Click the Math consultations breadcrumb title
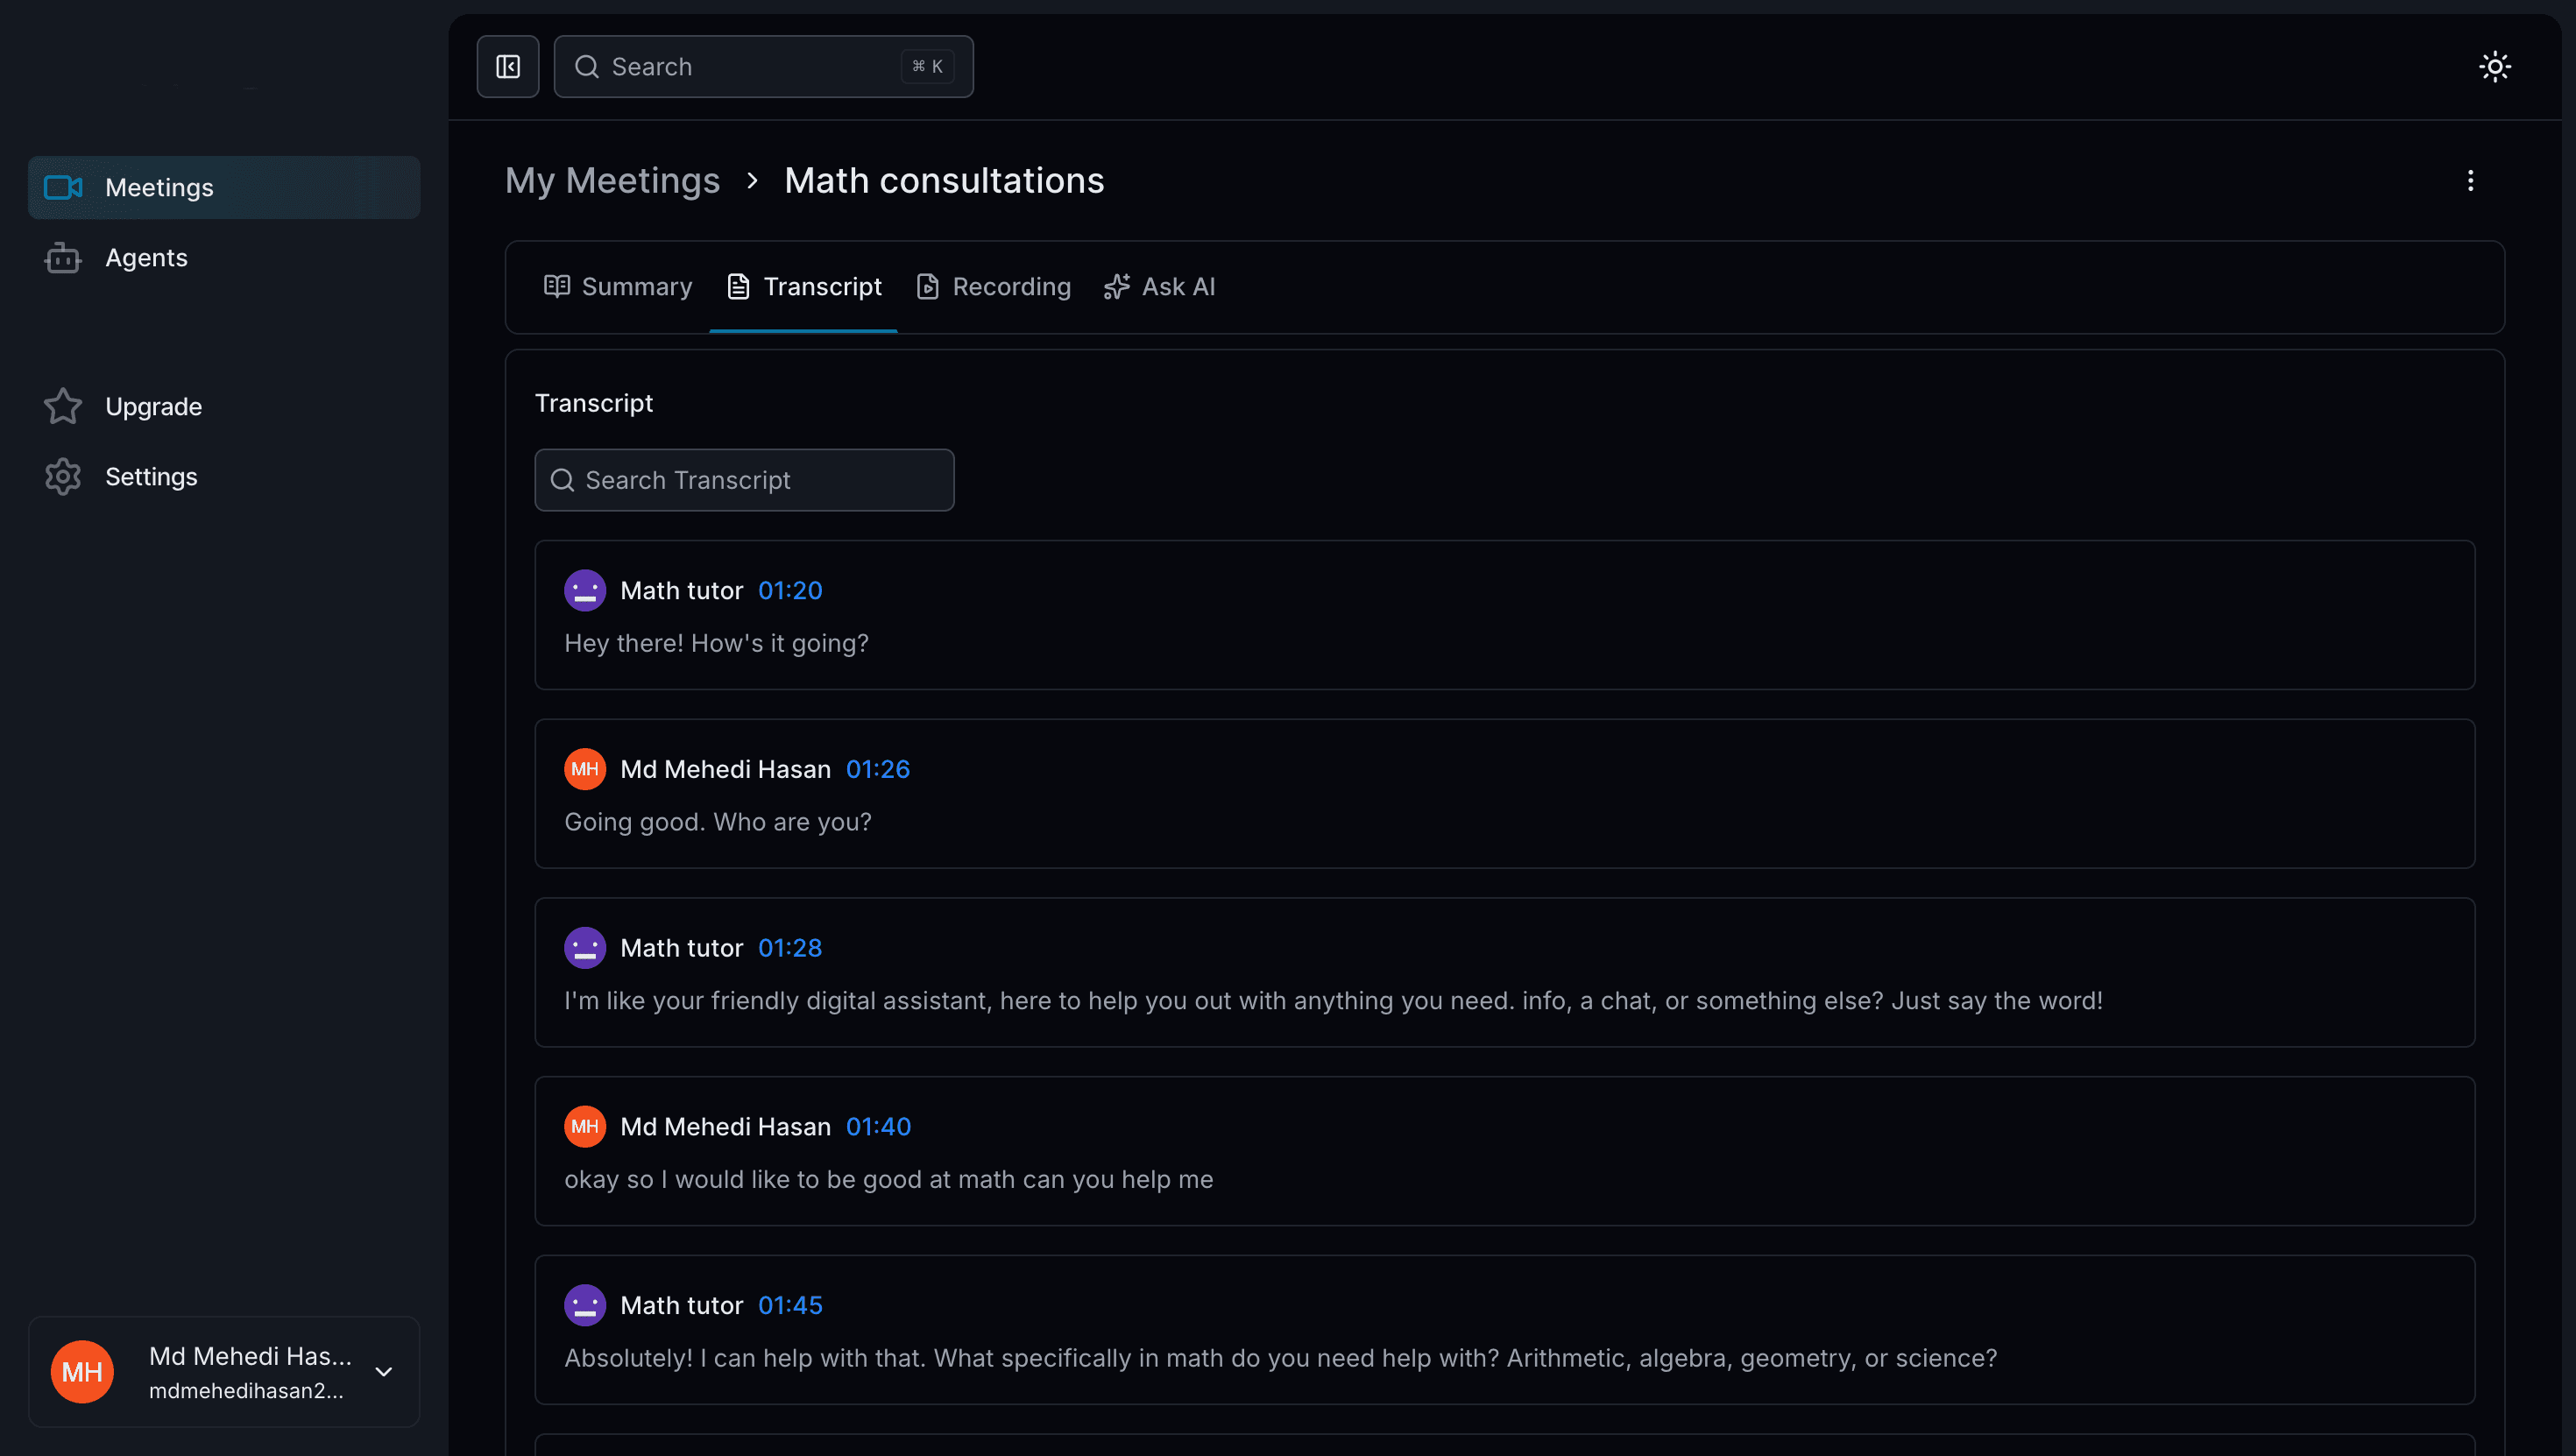2576x1456 pixels. coord(944,181)
